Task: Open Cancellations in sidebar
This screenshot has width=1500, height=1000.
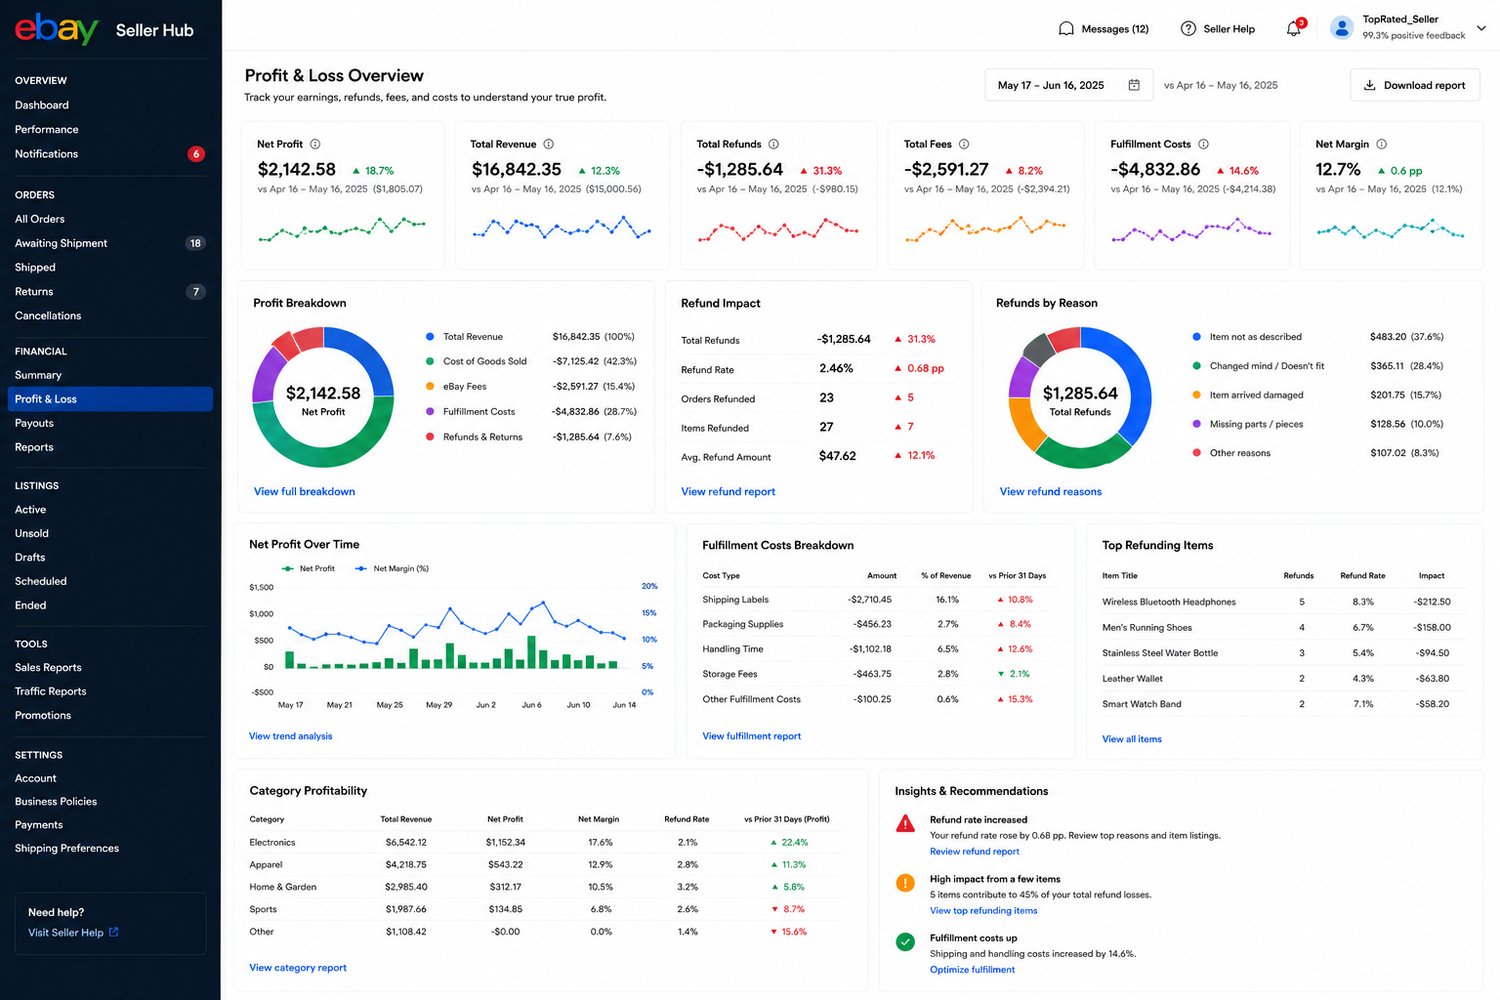Action: click(x=48, y=315)
